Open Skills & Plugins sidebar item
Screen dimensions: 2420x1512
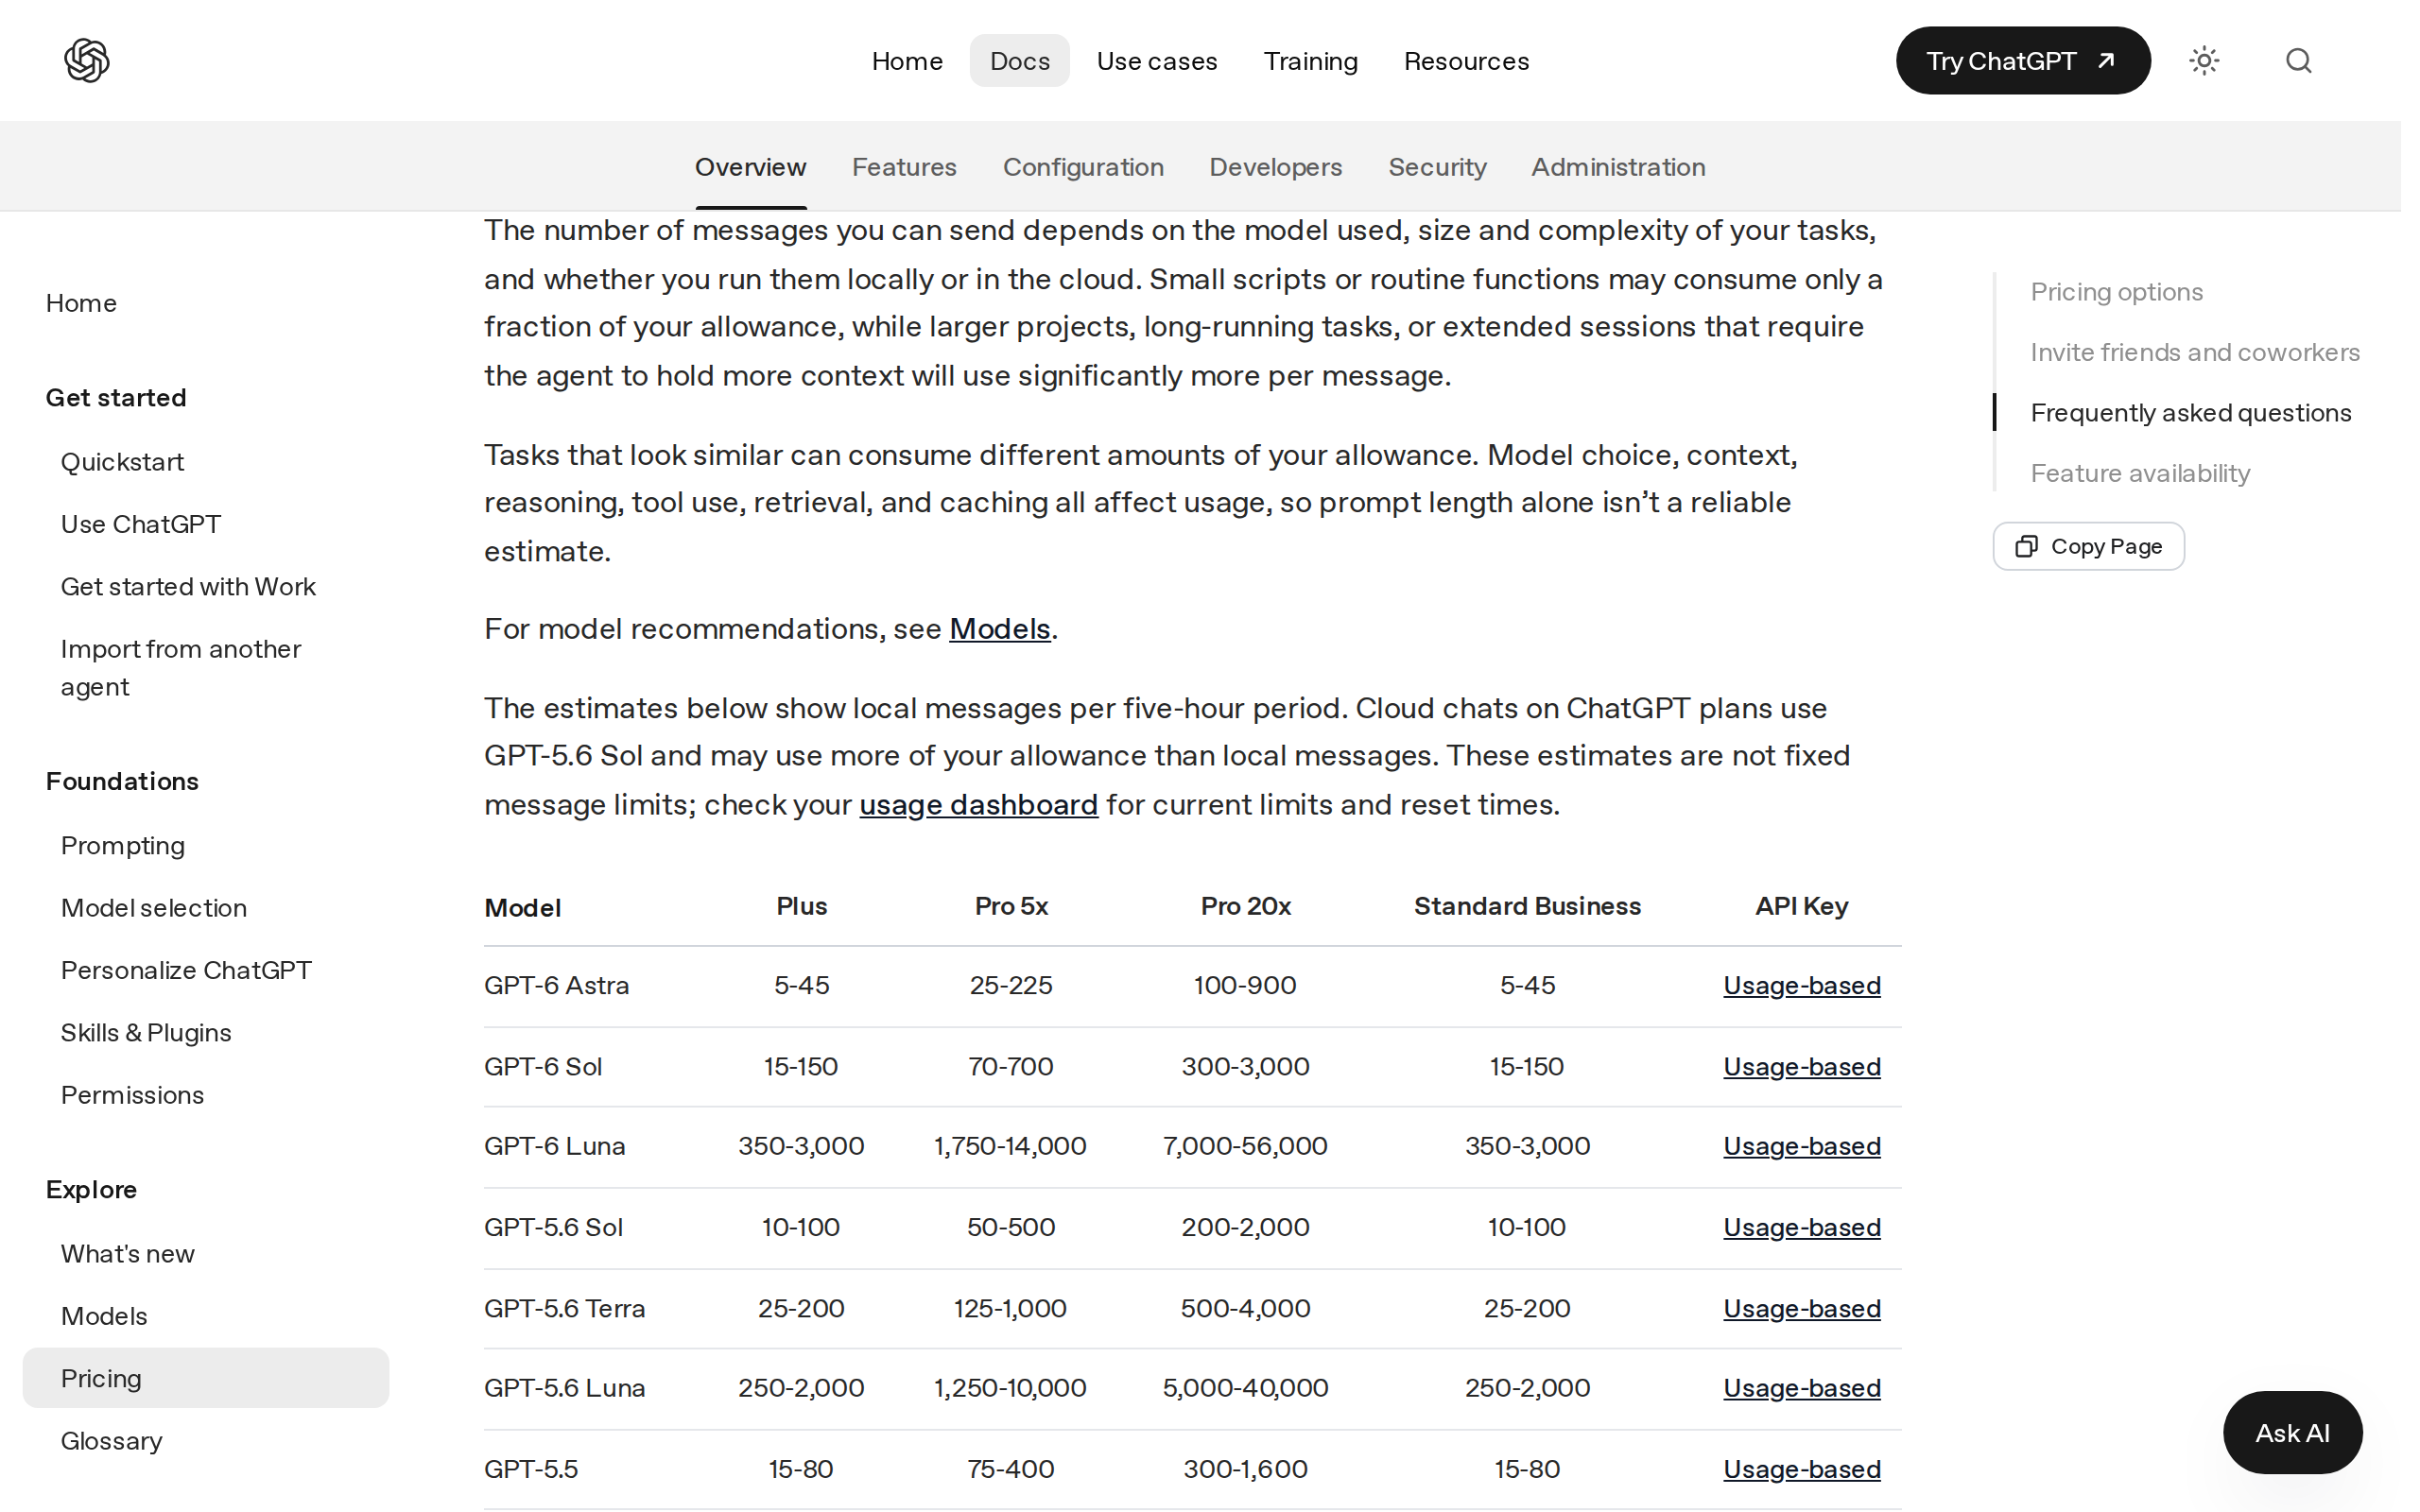point(146,1033)
